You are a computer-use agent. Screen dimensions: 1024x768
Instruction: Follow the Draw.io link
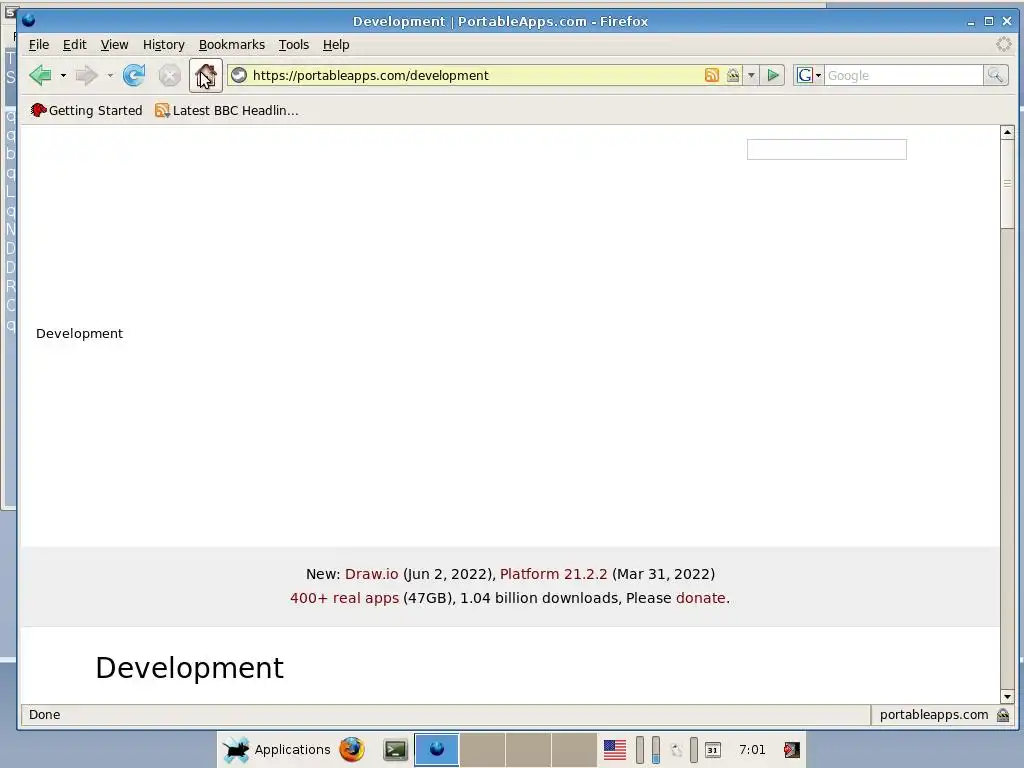(371, 574)
